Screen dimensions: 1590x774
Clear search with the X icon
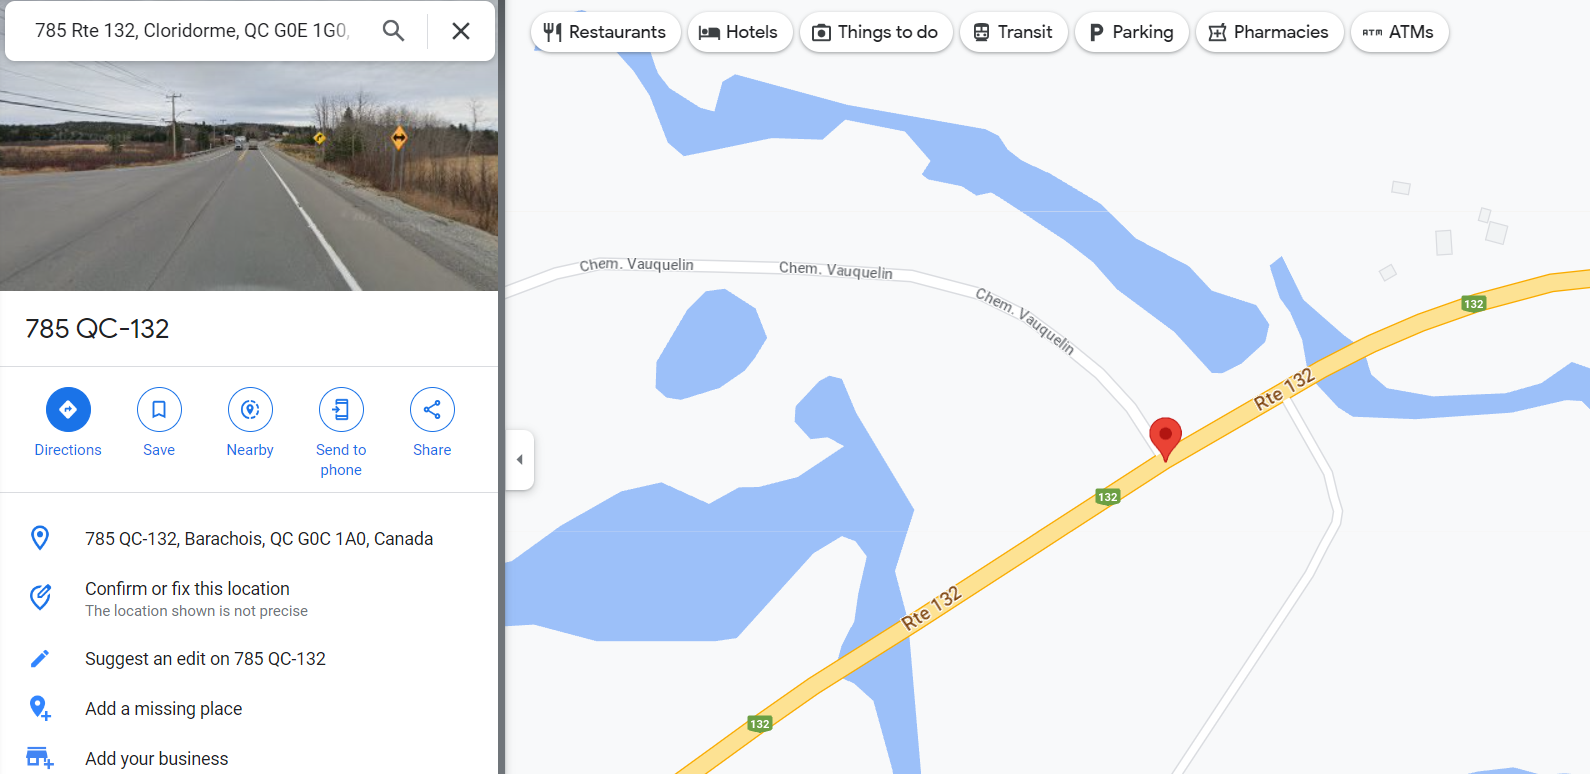tap(461, 31)
